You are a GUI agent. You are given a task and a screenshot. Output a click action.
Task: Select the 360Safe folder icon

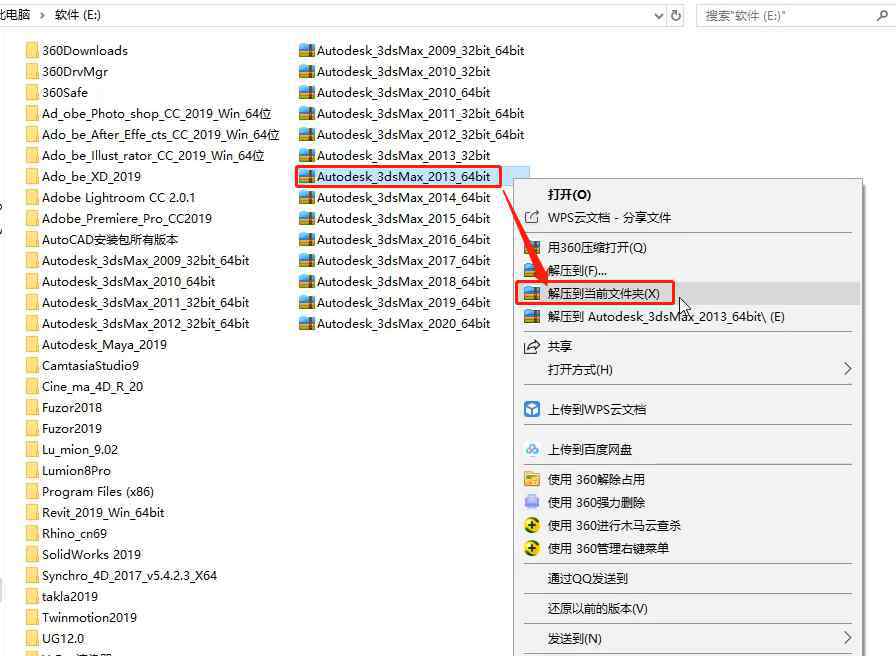tap(32, 93)
